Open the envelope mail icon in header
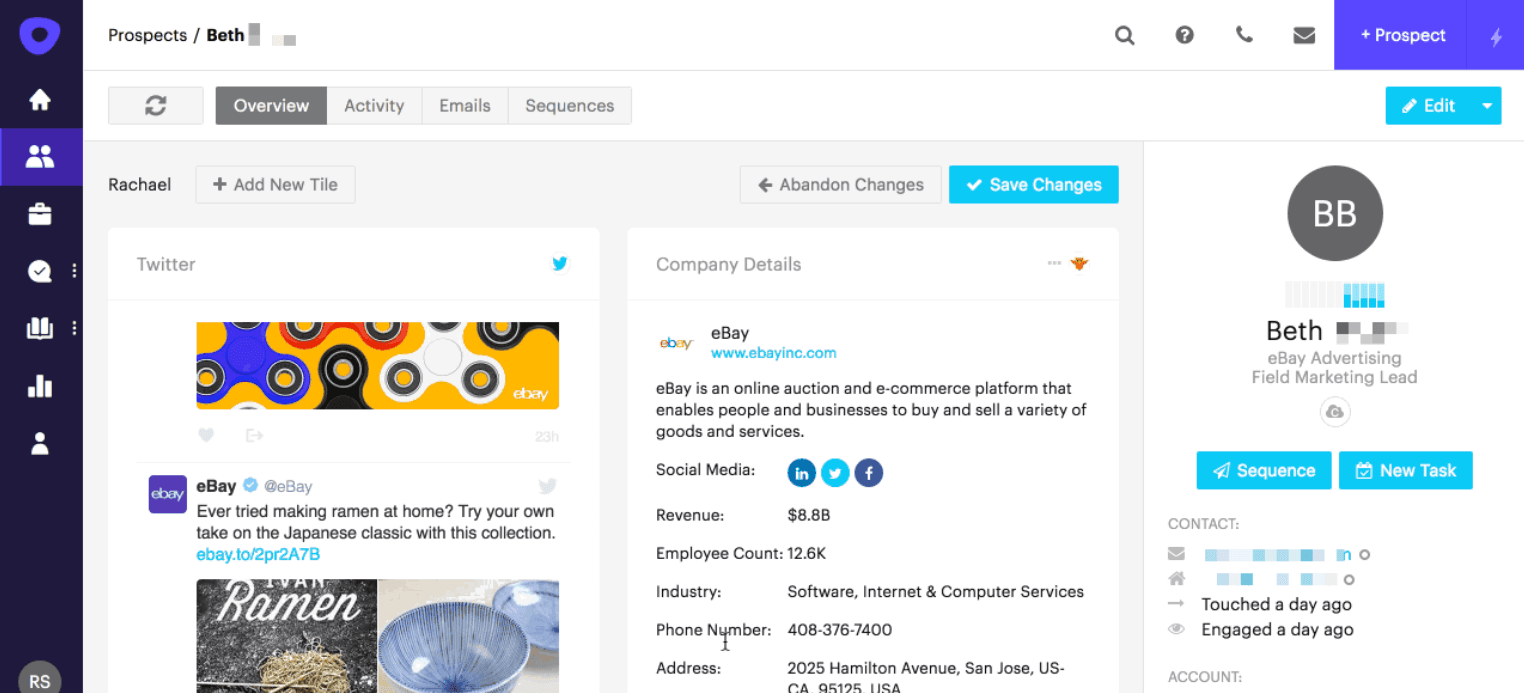 tap(1304, 36)
